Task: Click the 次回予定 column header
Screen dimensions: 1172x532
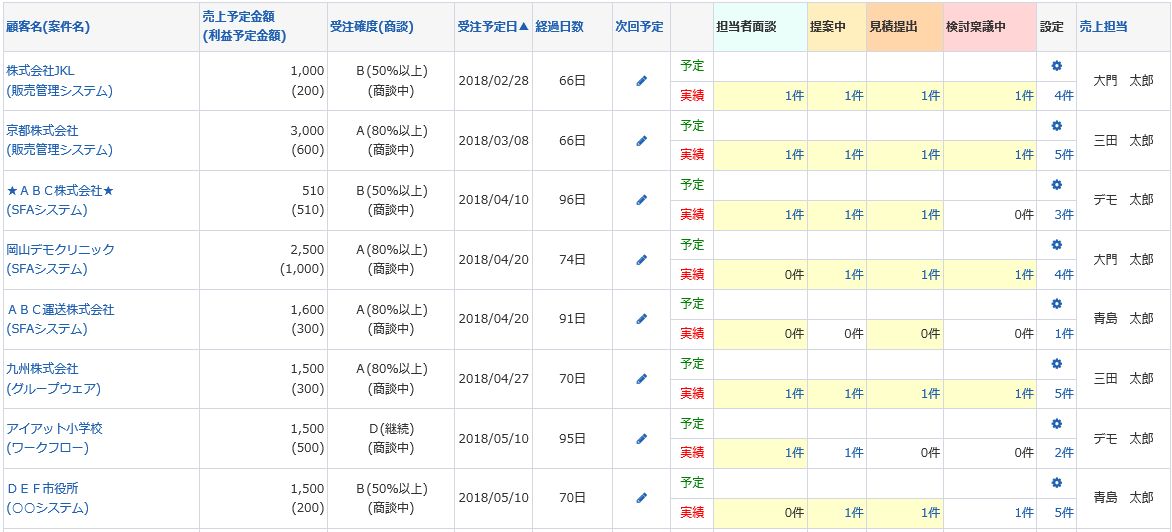Action: (x=639, y=27)
